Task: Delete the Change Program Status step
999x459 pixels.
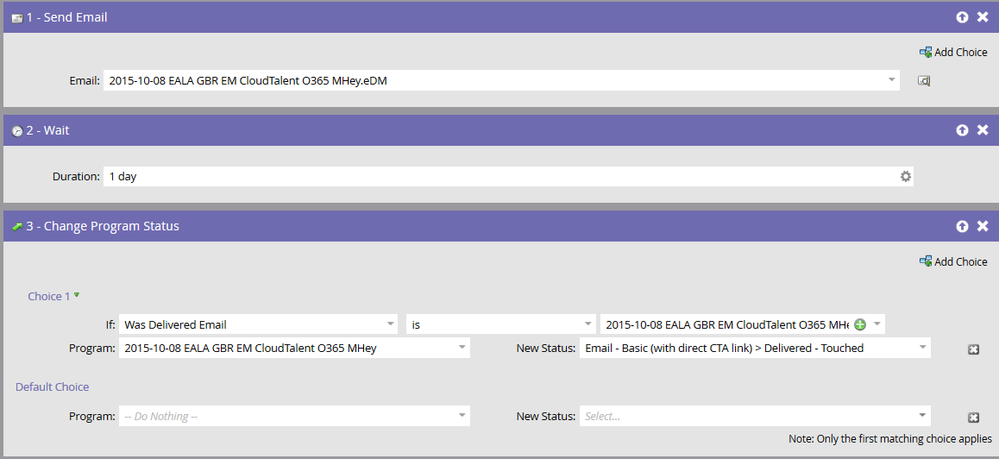Action: [x=982, y=226]
